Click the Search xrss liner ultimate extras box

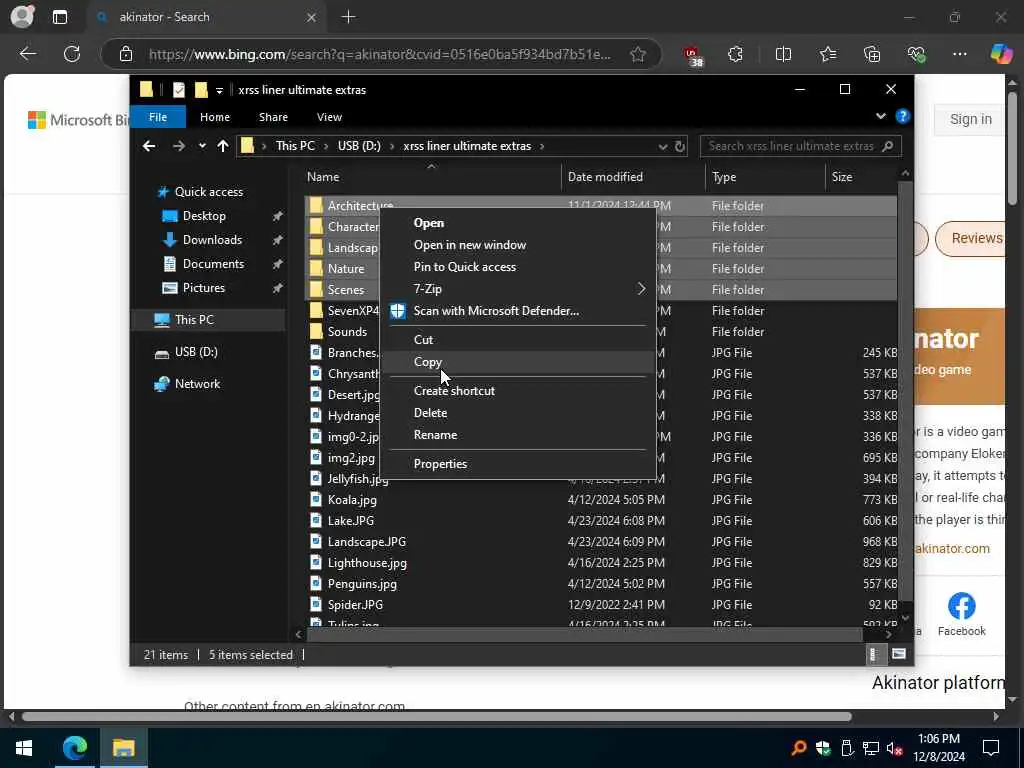801,146
